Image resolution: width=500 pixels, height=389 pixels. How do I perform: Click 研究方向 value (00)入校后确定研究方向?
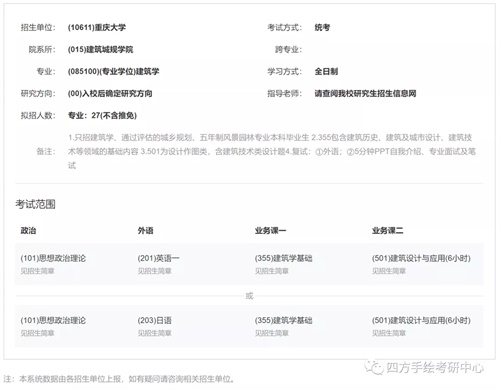[x=110, y=93]
